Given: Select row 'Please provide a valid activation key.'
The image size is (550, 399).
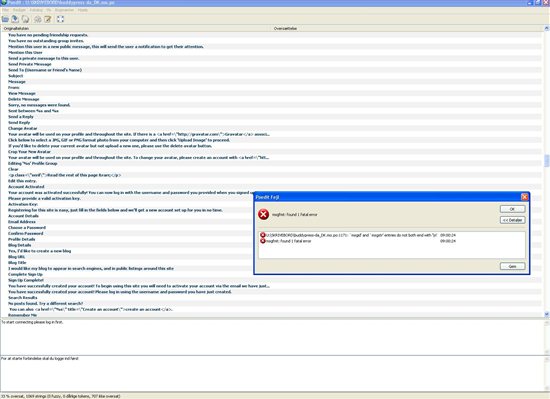Looking at the screenshot, I should (128, 198).
